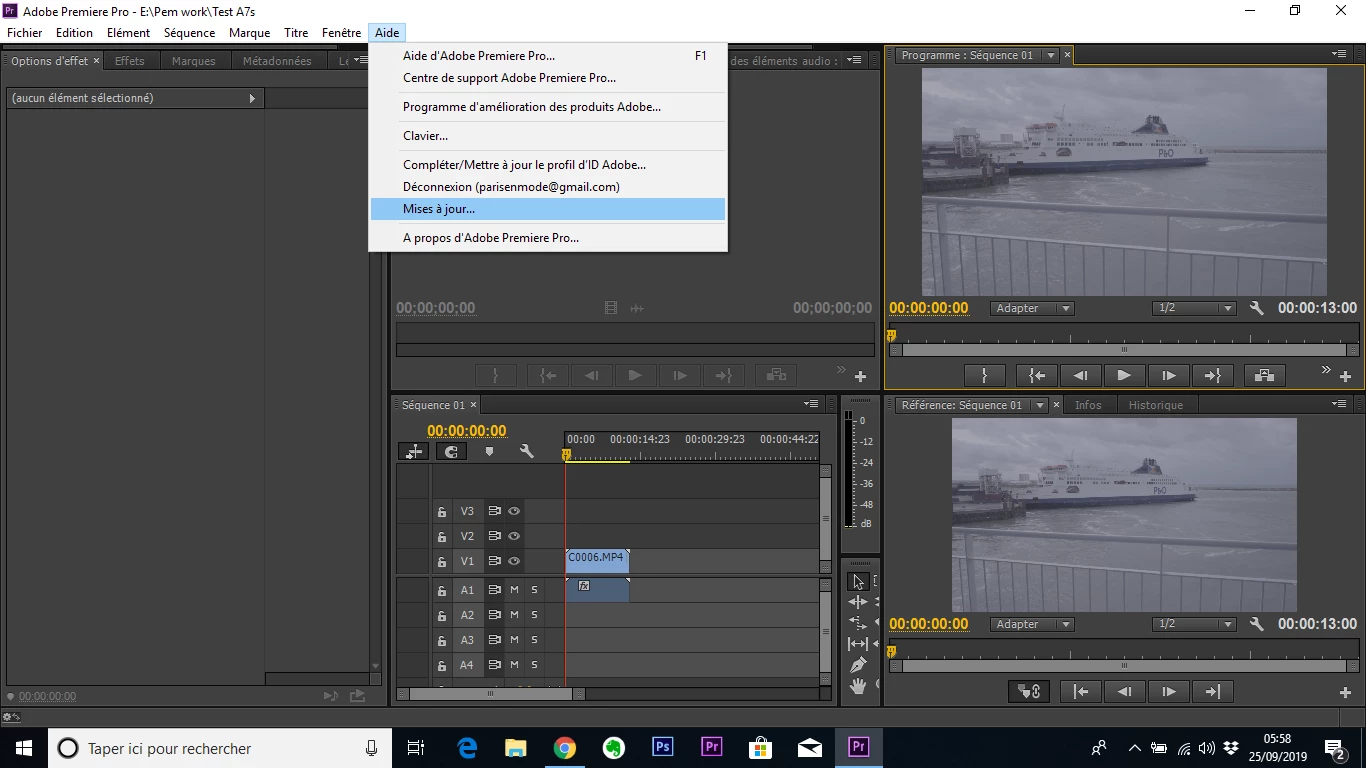Switch to the Métadonnées tab
Viewport: 1366px width, 768px height.
pos(277,61)
